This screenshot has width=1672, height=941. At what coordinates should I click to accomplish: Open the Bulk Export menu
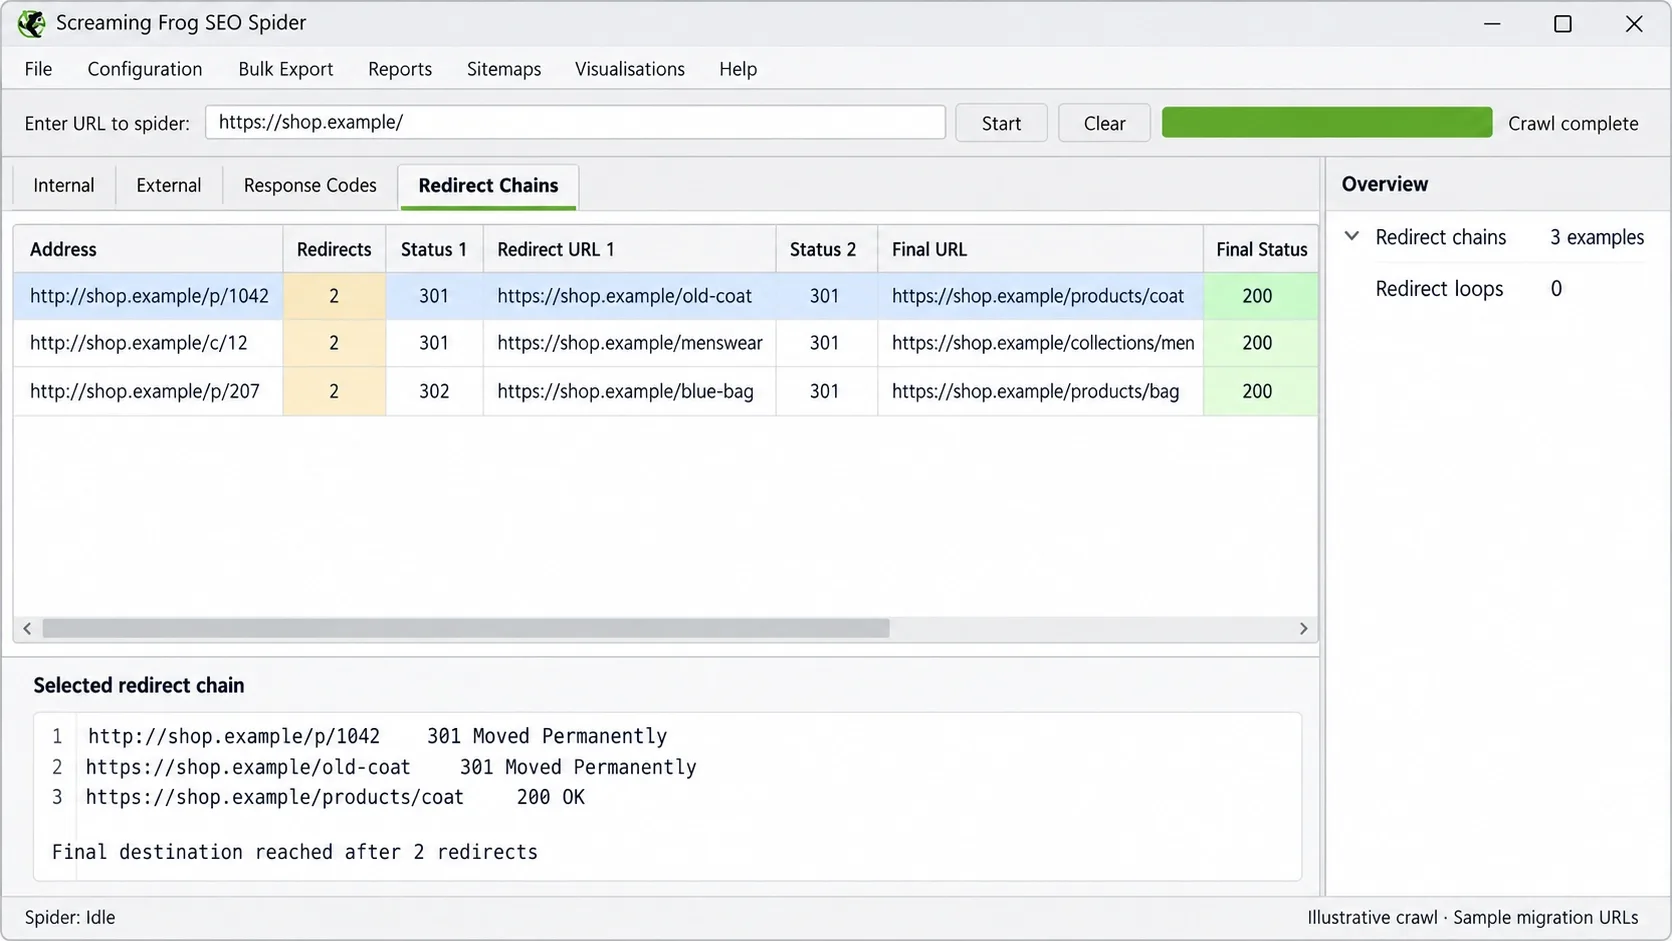tap(286, 69)
